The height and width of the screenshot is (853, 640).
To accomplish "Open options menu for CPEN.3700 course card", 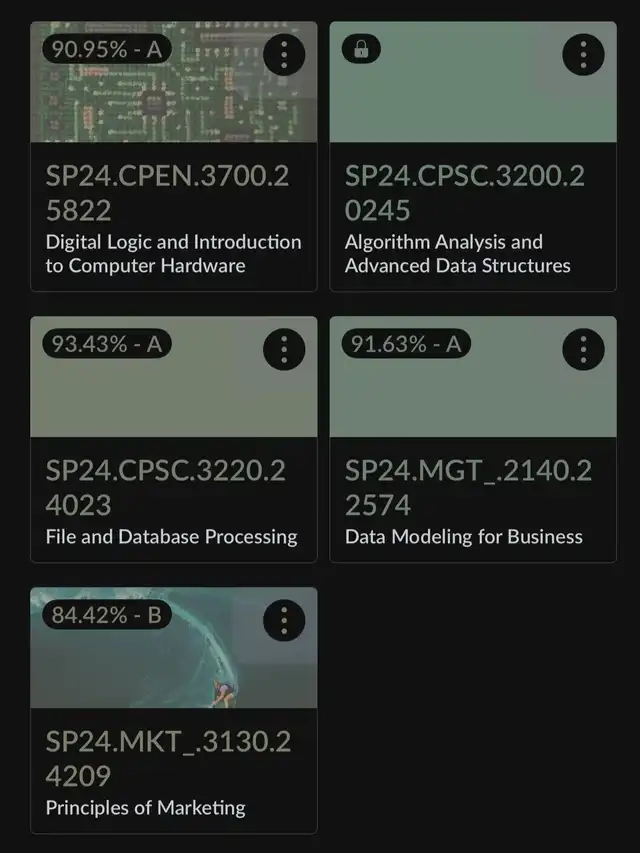I will 284,54.
